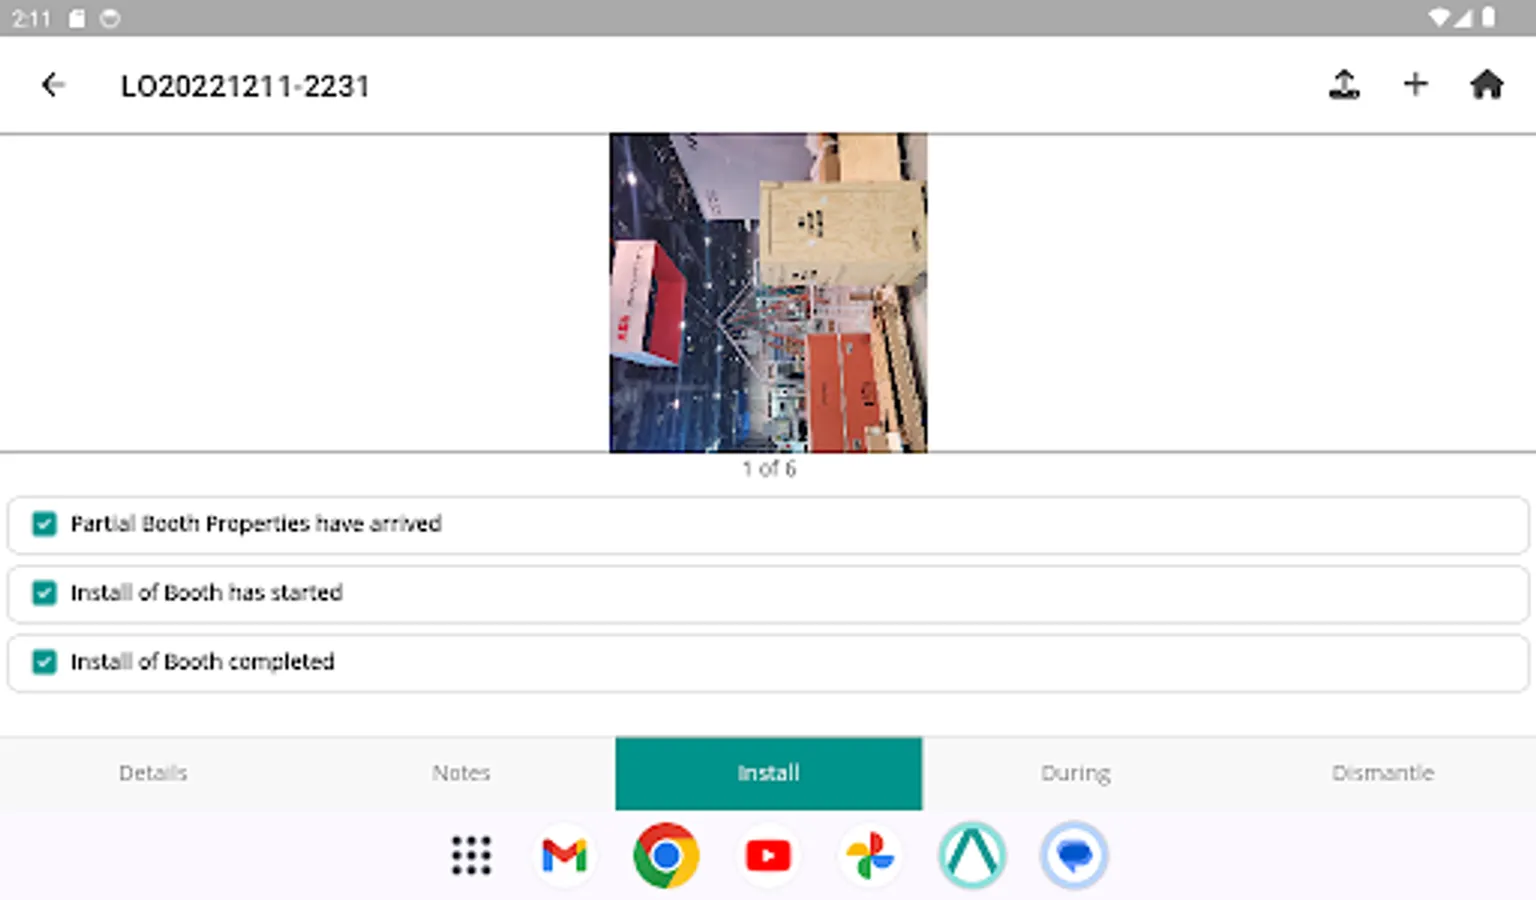Viewport: 1536px width, 900px height.
Task: Switch to the Details tab
Action: pyautogui.click(x=153, y=772)
